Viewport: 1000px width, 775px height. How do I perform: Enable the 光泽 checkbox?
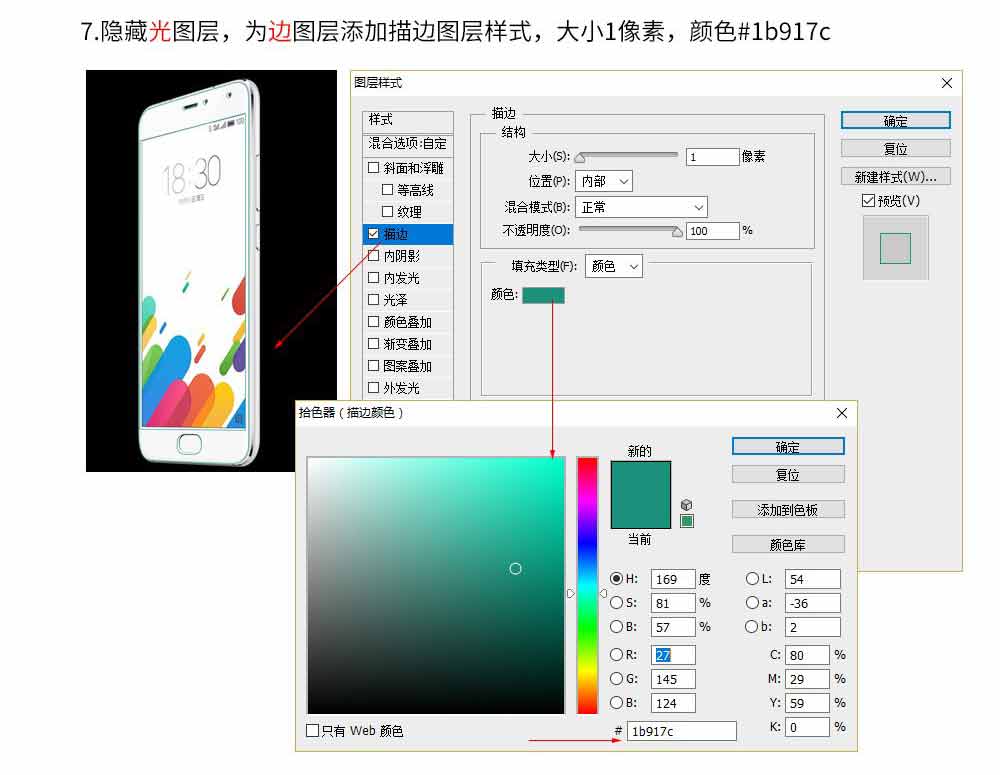374,299
